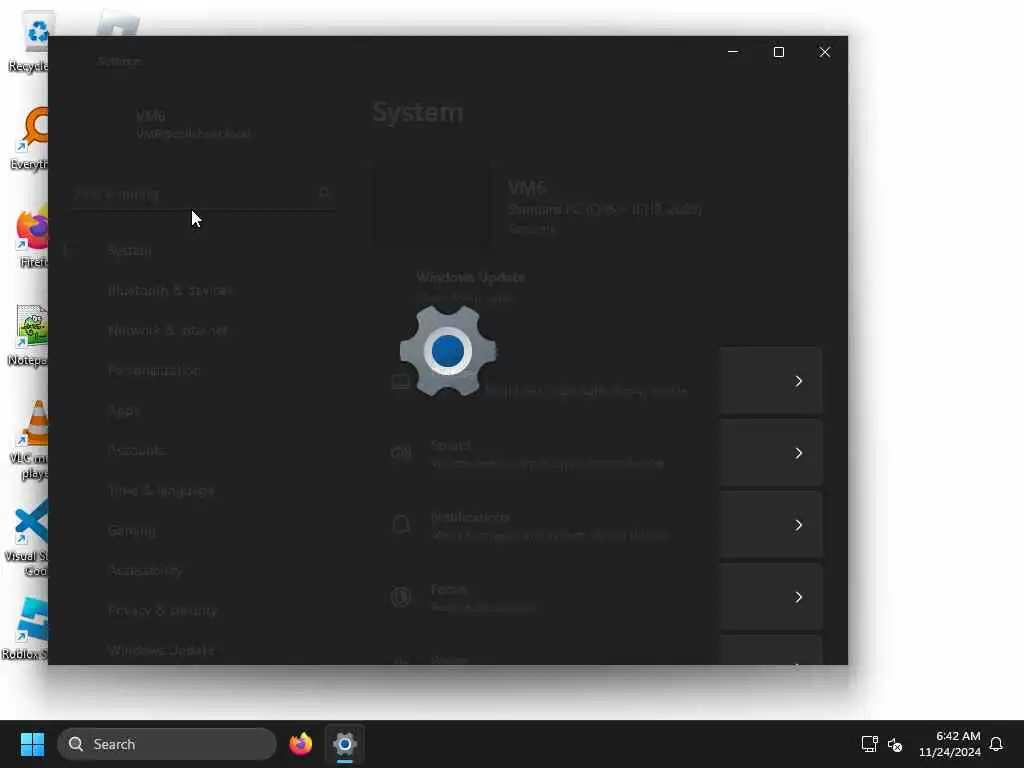Click the muted volume tray icon
The height and width of the screenshot is (768, 1024).
pyautogui.click(x=895, y=744)
